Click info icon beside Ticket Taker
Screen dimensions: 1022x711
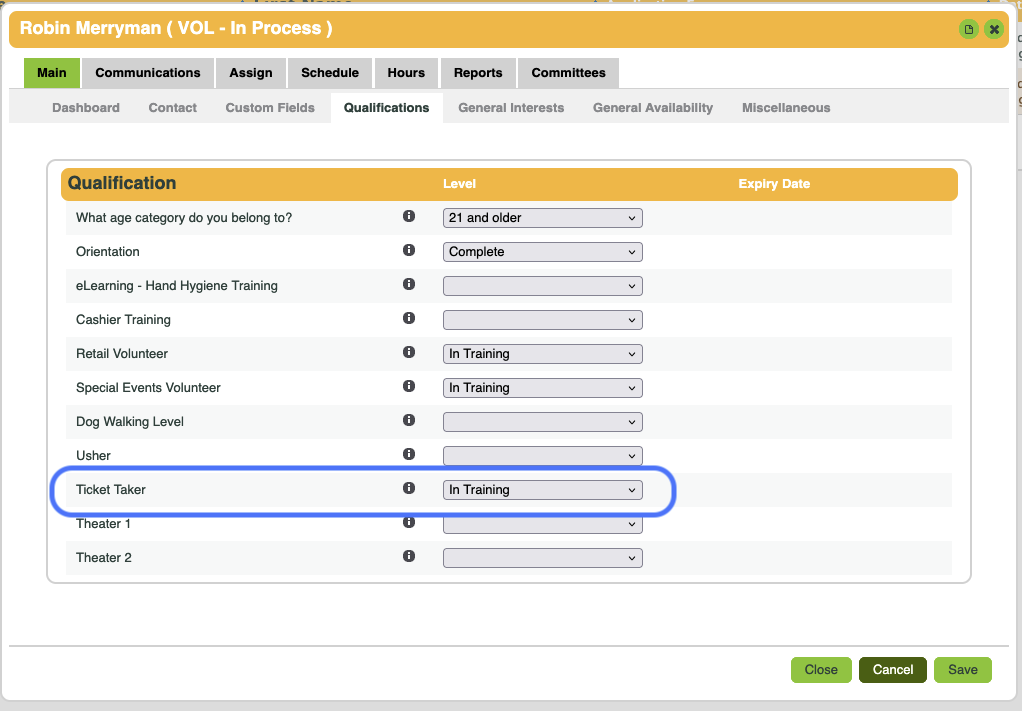(x=408, y=488)
